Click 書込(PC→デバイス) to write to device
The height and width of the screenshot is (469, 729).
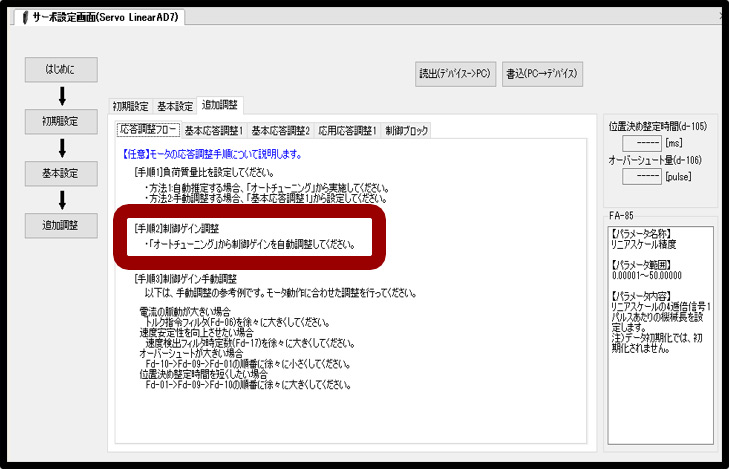pos(542,74)
